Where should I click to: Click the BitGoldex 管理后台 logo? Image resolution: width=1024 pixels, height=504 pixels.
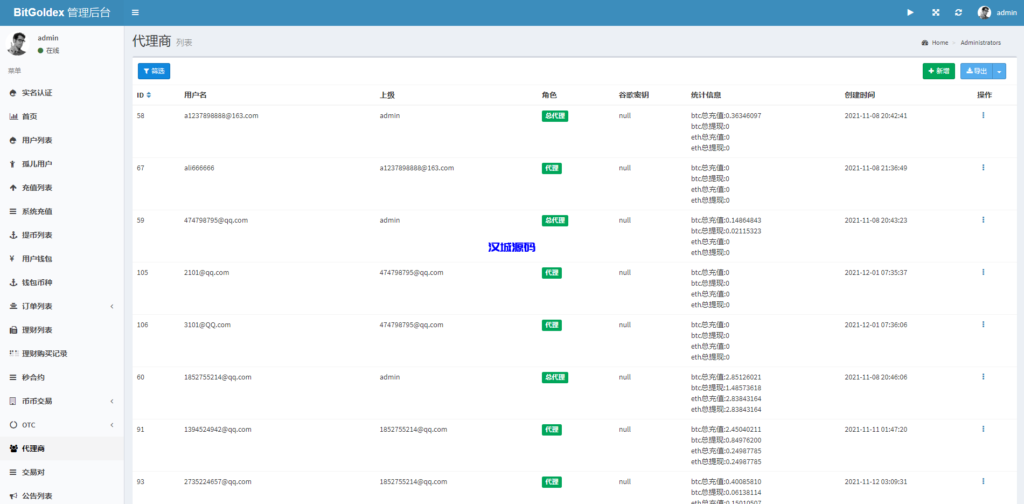(x=62, y=12)
